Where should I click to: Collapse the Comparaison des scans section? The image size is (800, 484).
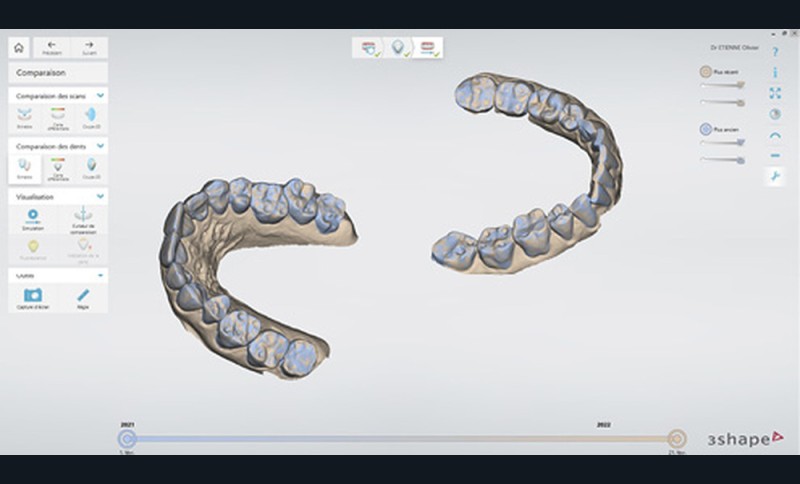101,96
